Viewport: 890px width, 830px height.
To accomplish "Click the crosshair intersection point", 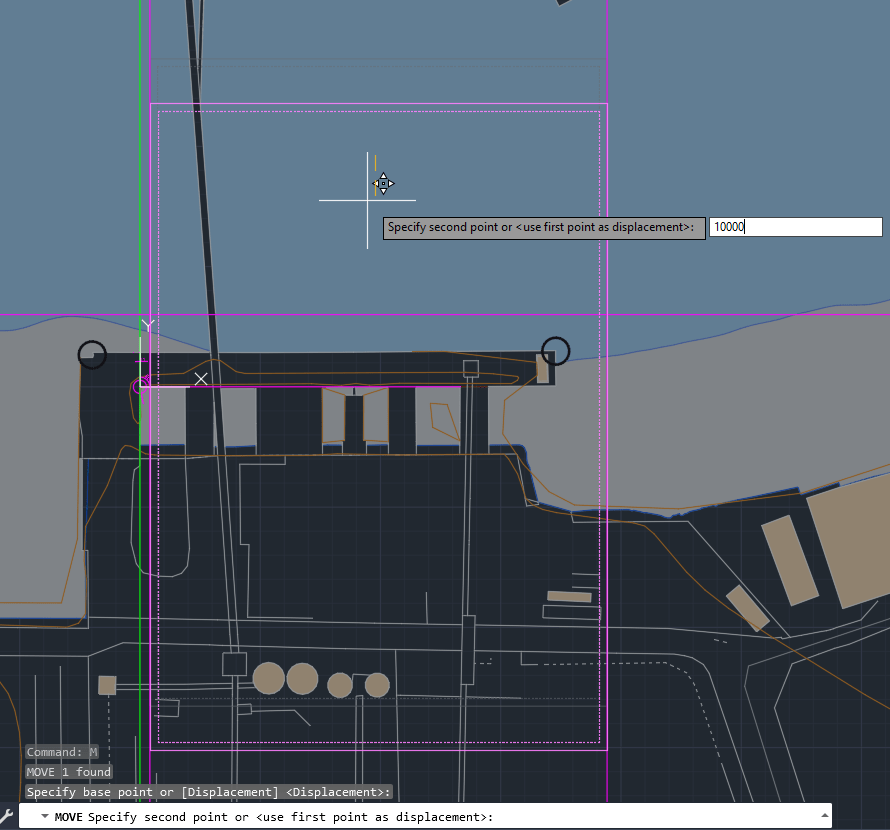I will click(x=367, y=200).
